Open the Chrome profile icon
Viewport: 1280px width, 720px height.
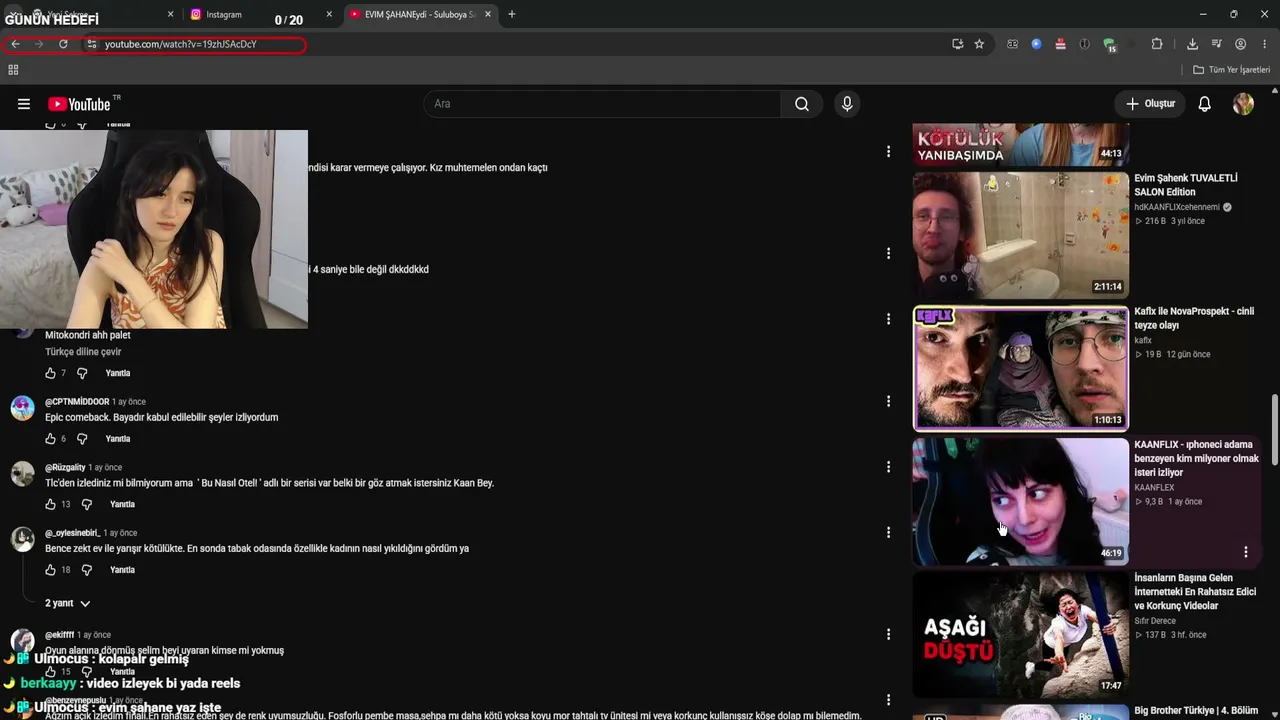1240,44
